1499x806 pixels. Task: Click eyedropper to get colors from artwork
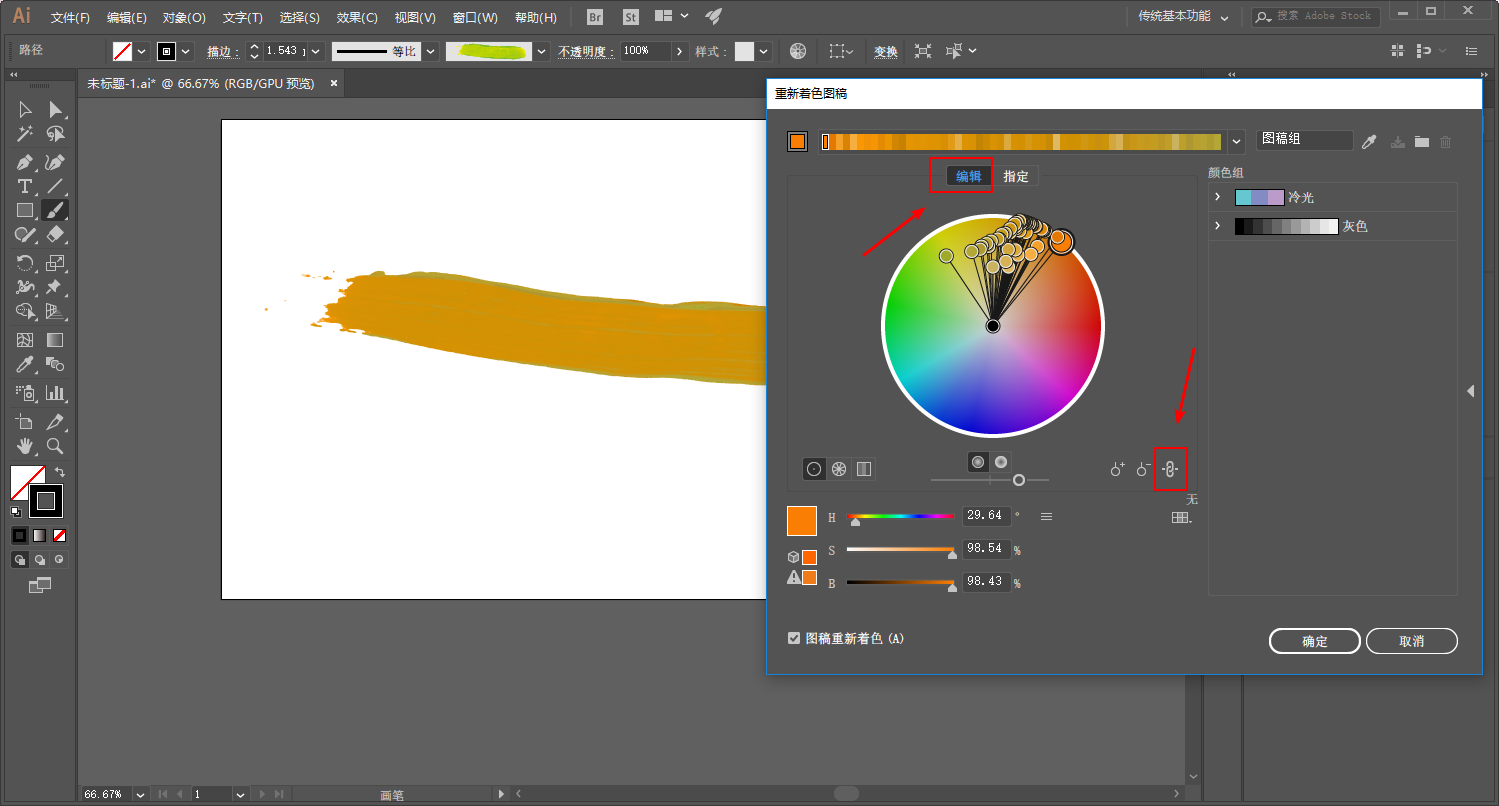tap(1369, 142)
